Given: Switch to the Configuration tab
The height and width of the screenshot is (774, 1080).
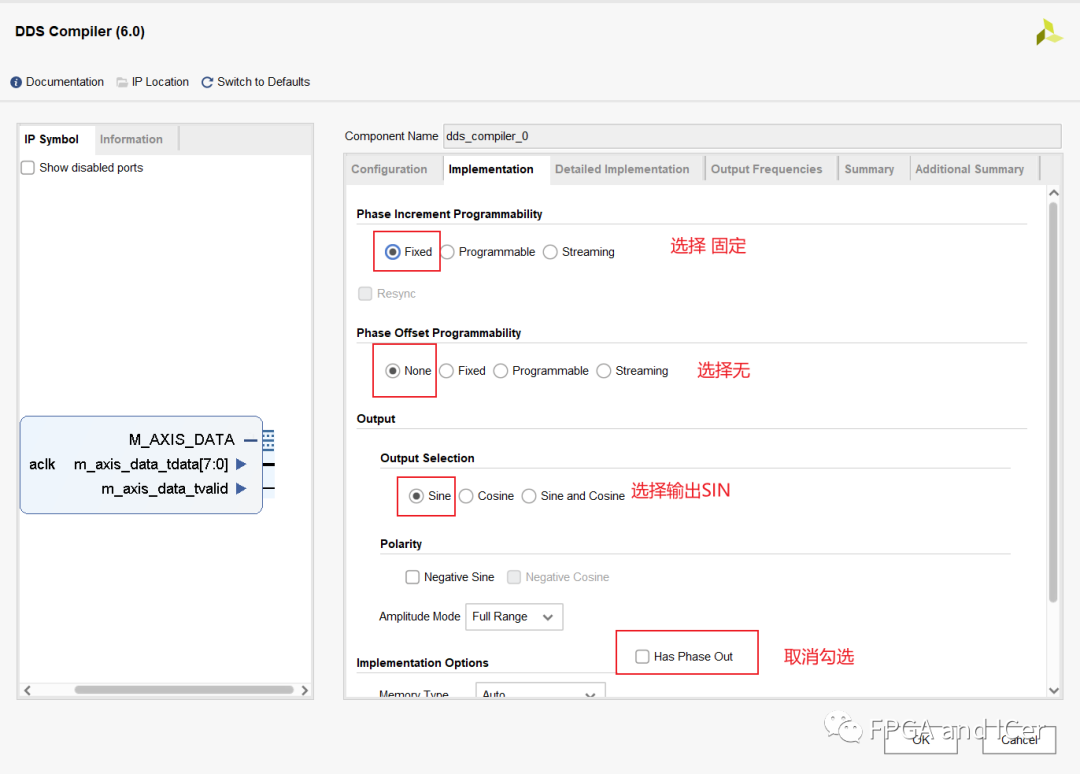Looking at the screenshot, I should [389, 169].
